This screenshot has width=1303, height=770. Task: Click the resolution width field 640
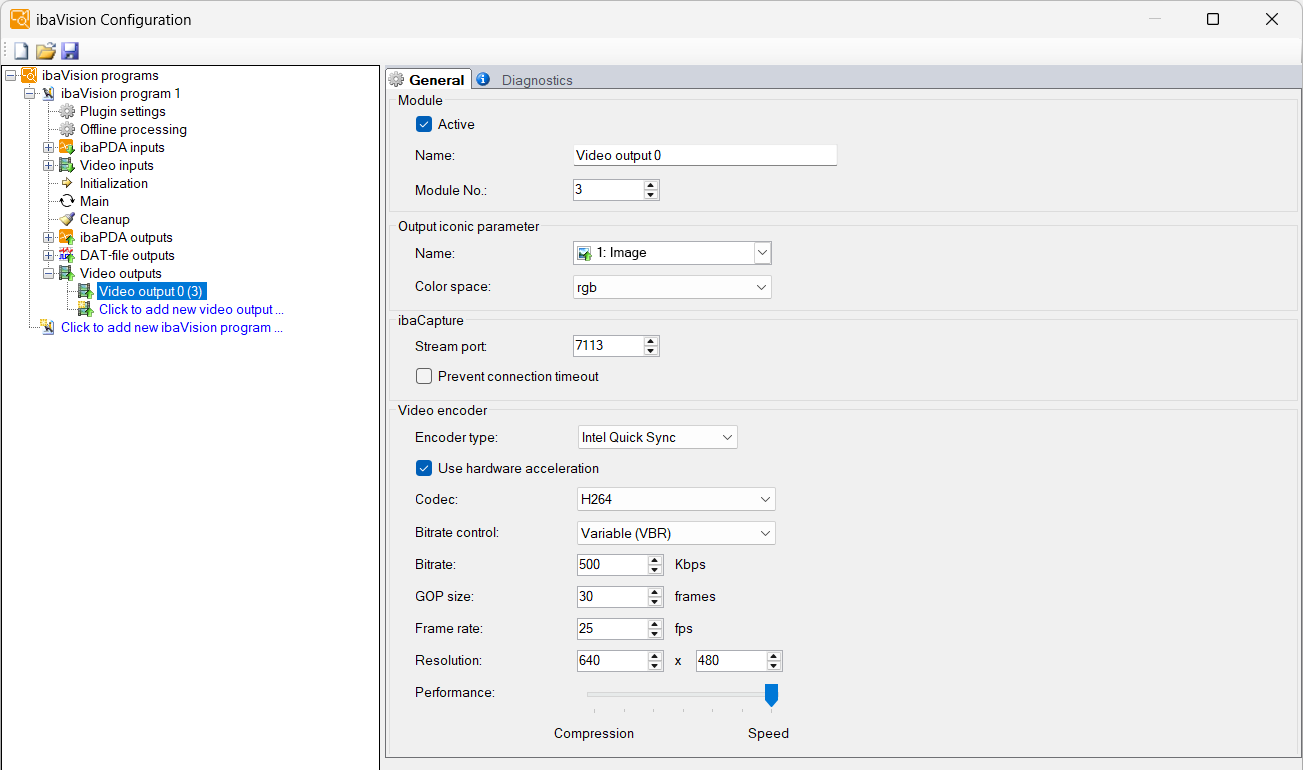(x=612, y=661)
